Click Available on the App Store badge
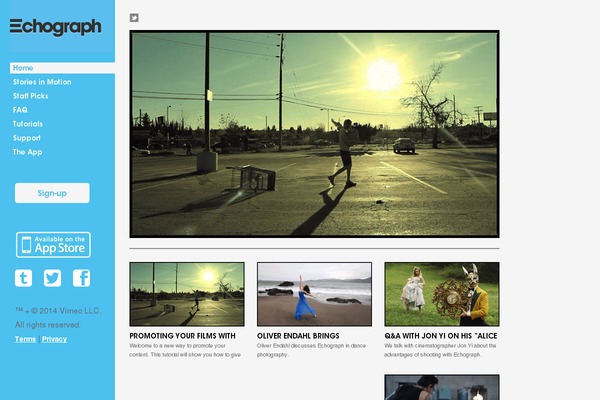Viewport: 600px width, 400px height. pyautogui.click(x=53, y=245)
